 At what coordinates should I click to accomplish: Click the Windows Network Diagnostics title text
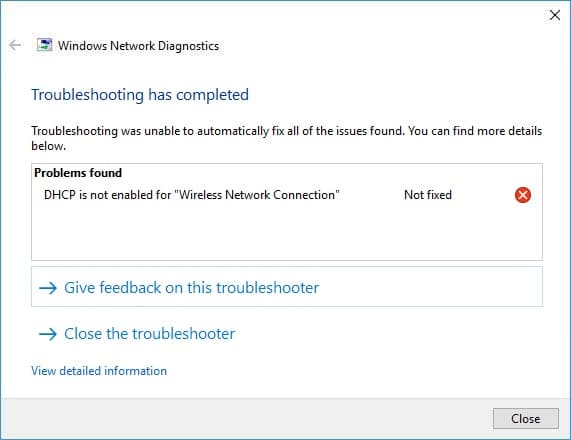click(x=138, y=46)
